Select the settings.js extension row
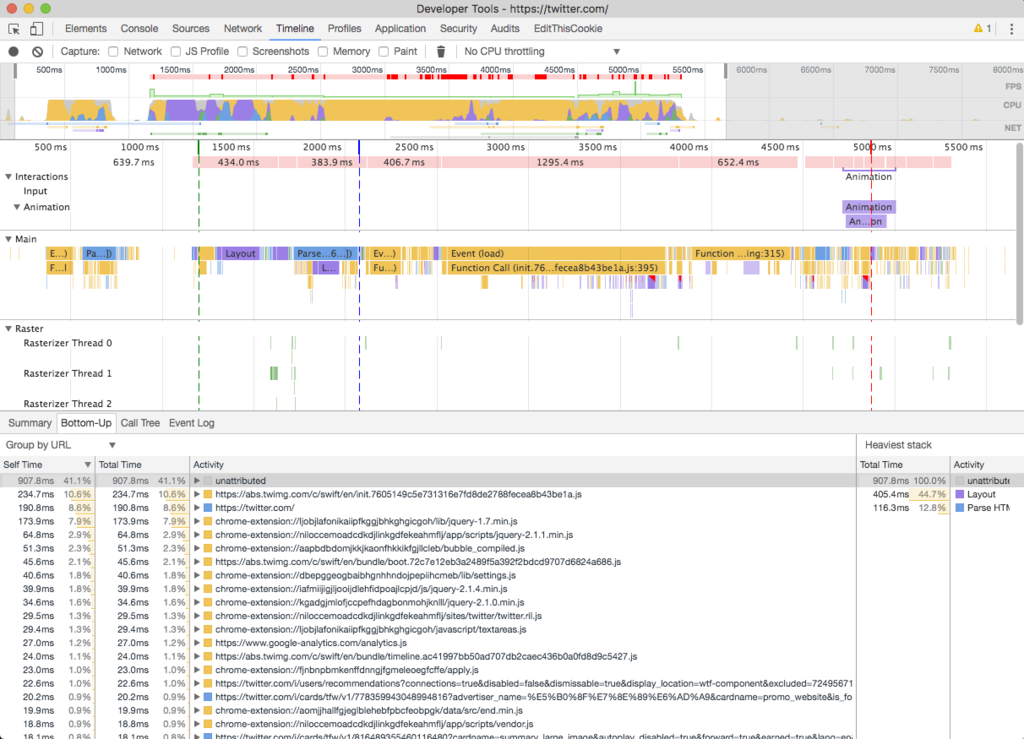This screenshot has width=1024, height=739. click(428, 576)
